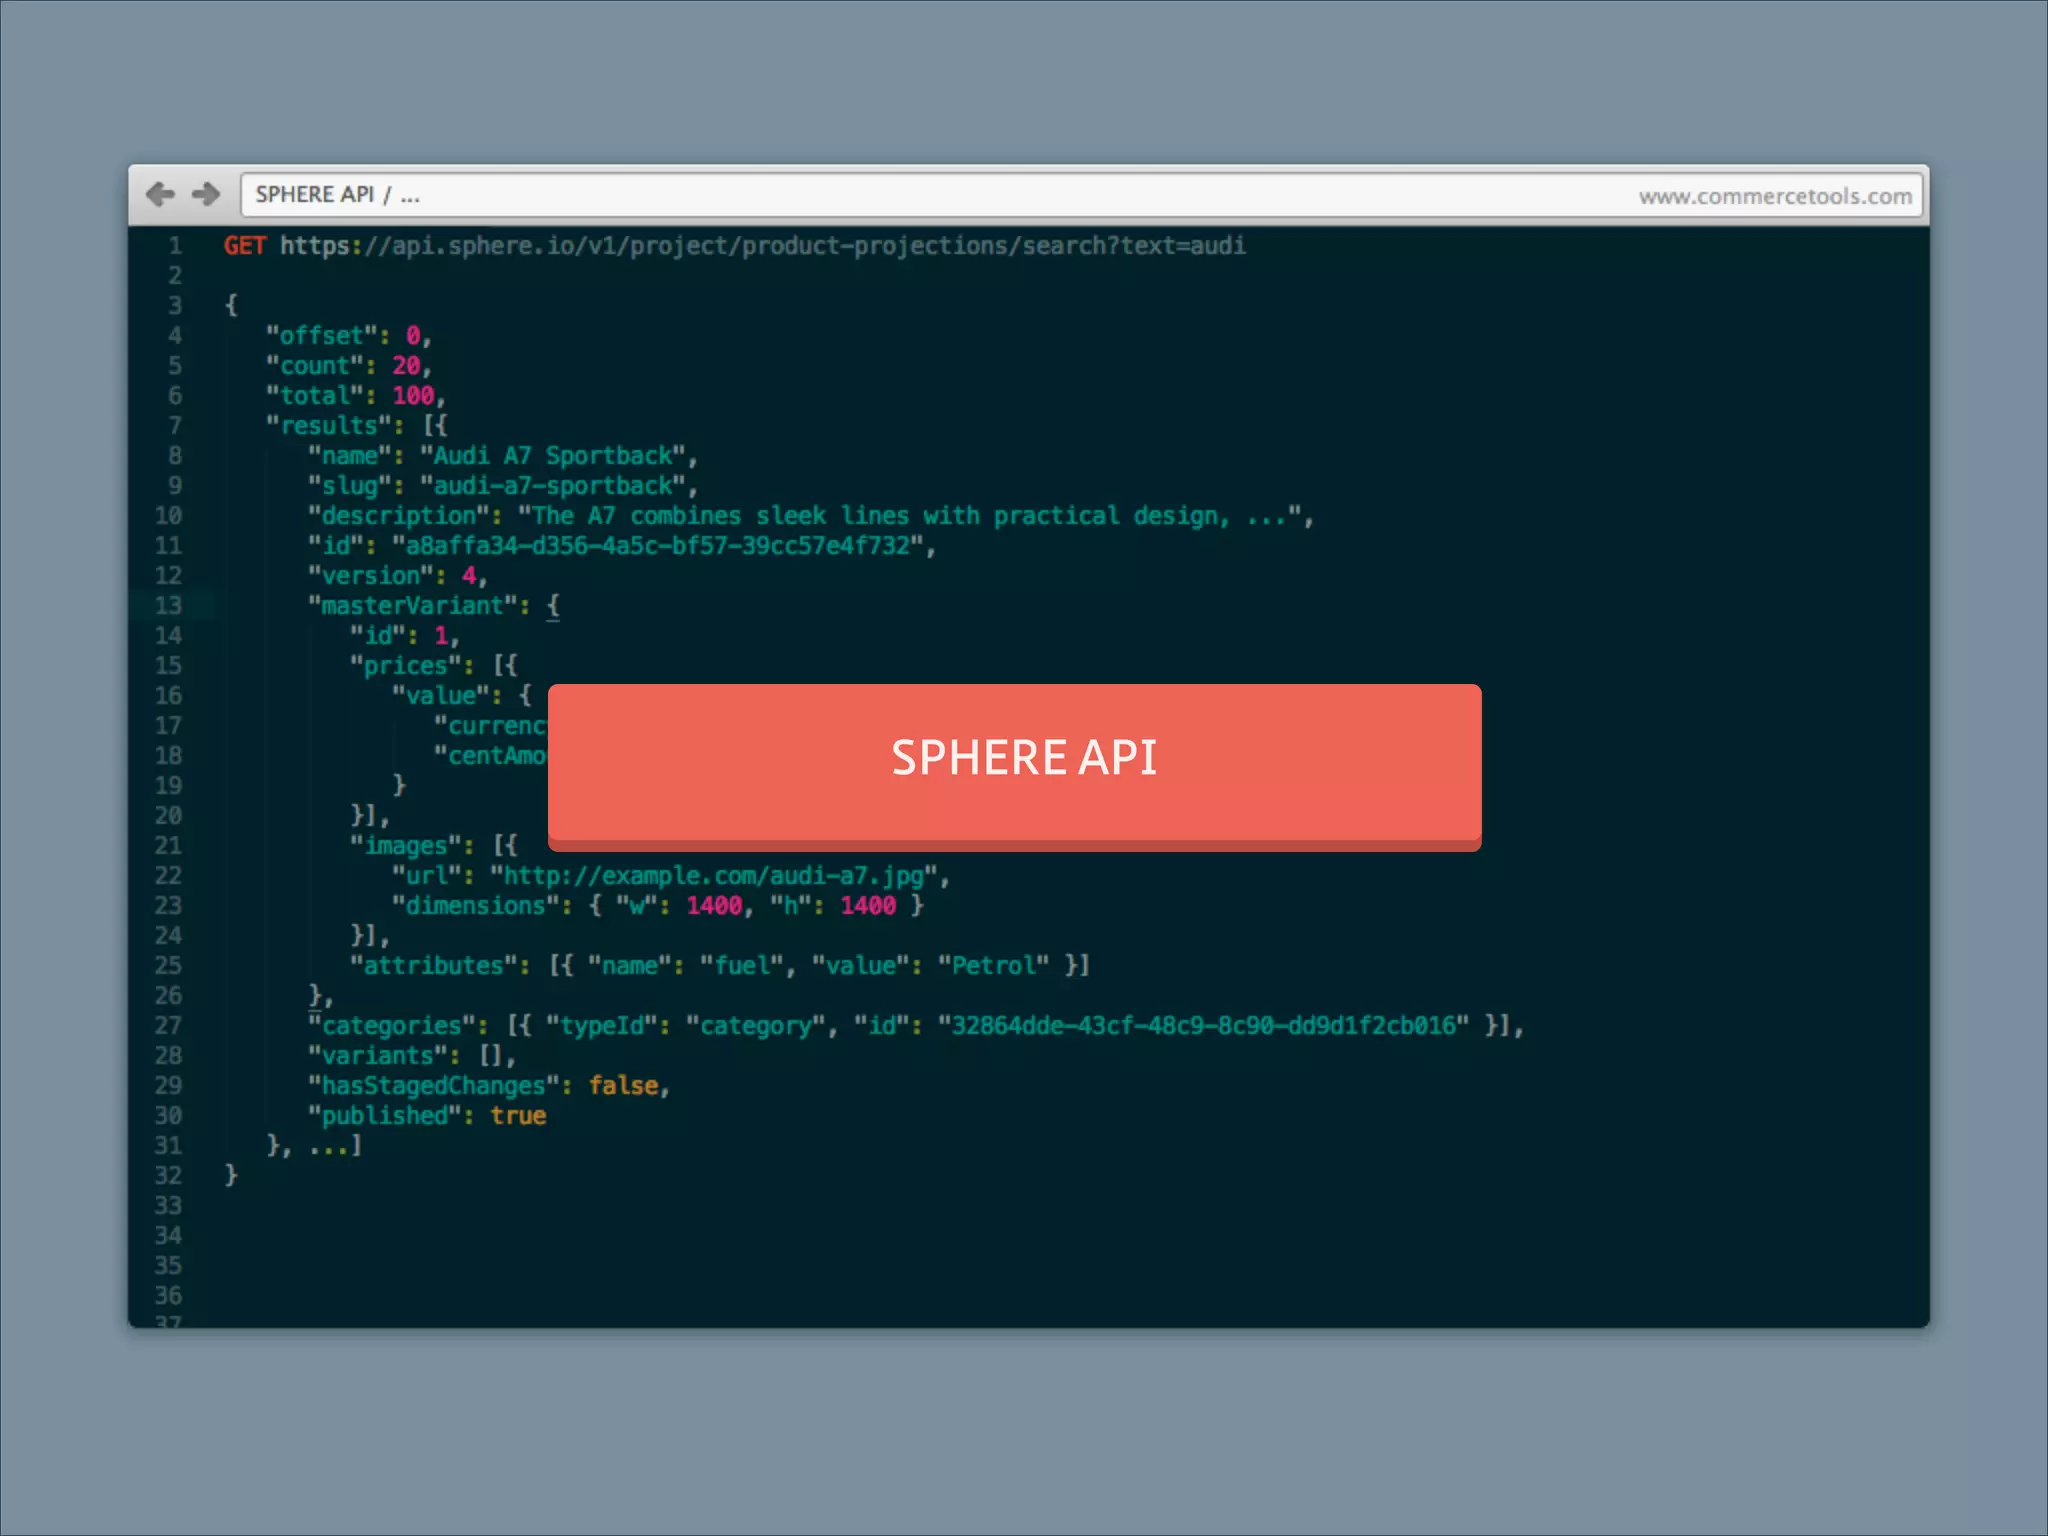Viewport: 2048px width, 1536px height.
Task: Click the "images": [{ line
Action: pos(433,845)
